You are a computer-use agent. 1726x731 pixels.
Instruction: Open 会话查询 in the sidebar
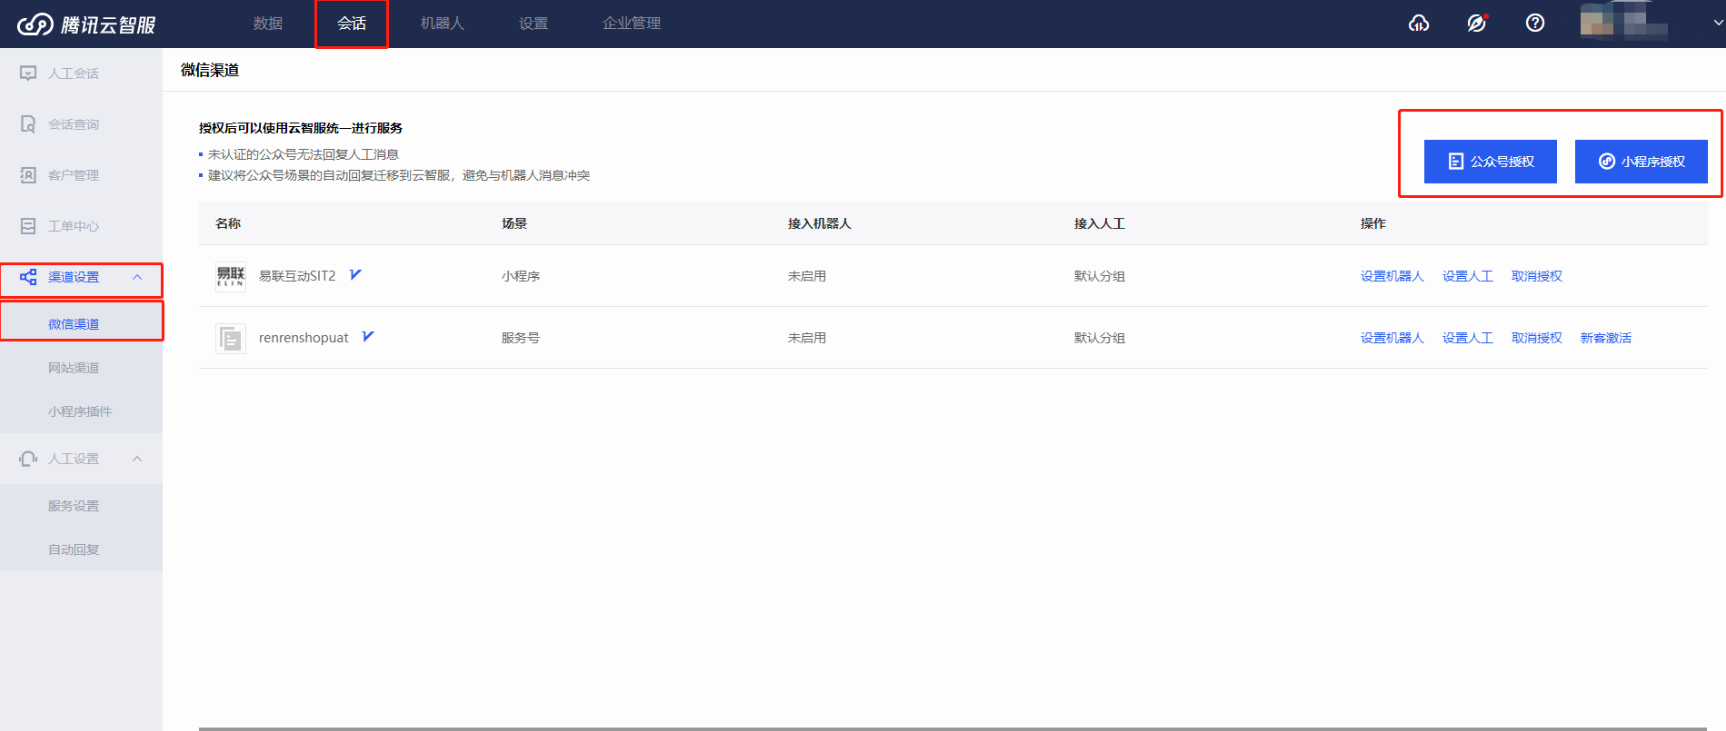tap(73, 124)
